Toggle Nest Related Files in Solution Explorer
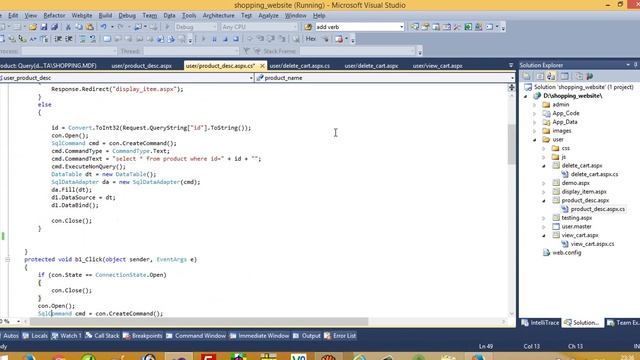The width and height of the screenshot is (640, 360). (551, 76)
